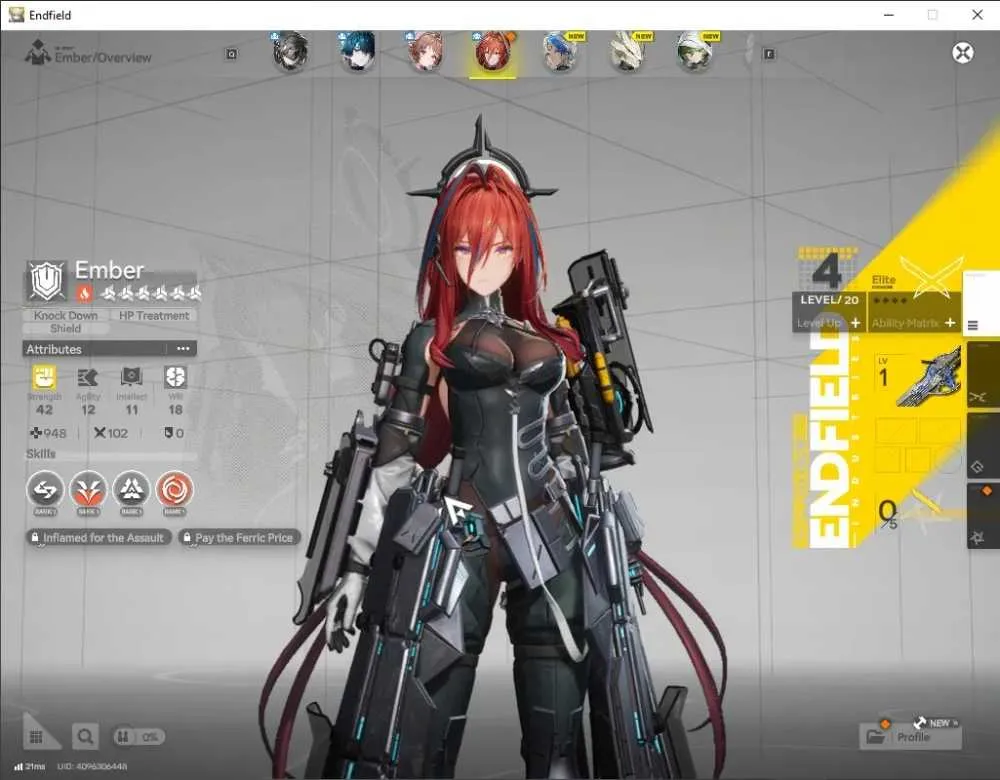This screenshot has width=1000, height=780.
Task: Click the magnifier inspect icon
Action: pos(85,737)
